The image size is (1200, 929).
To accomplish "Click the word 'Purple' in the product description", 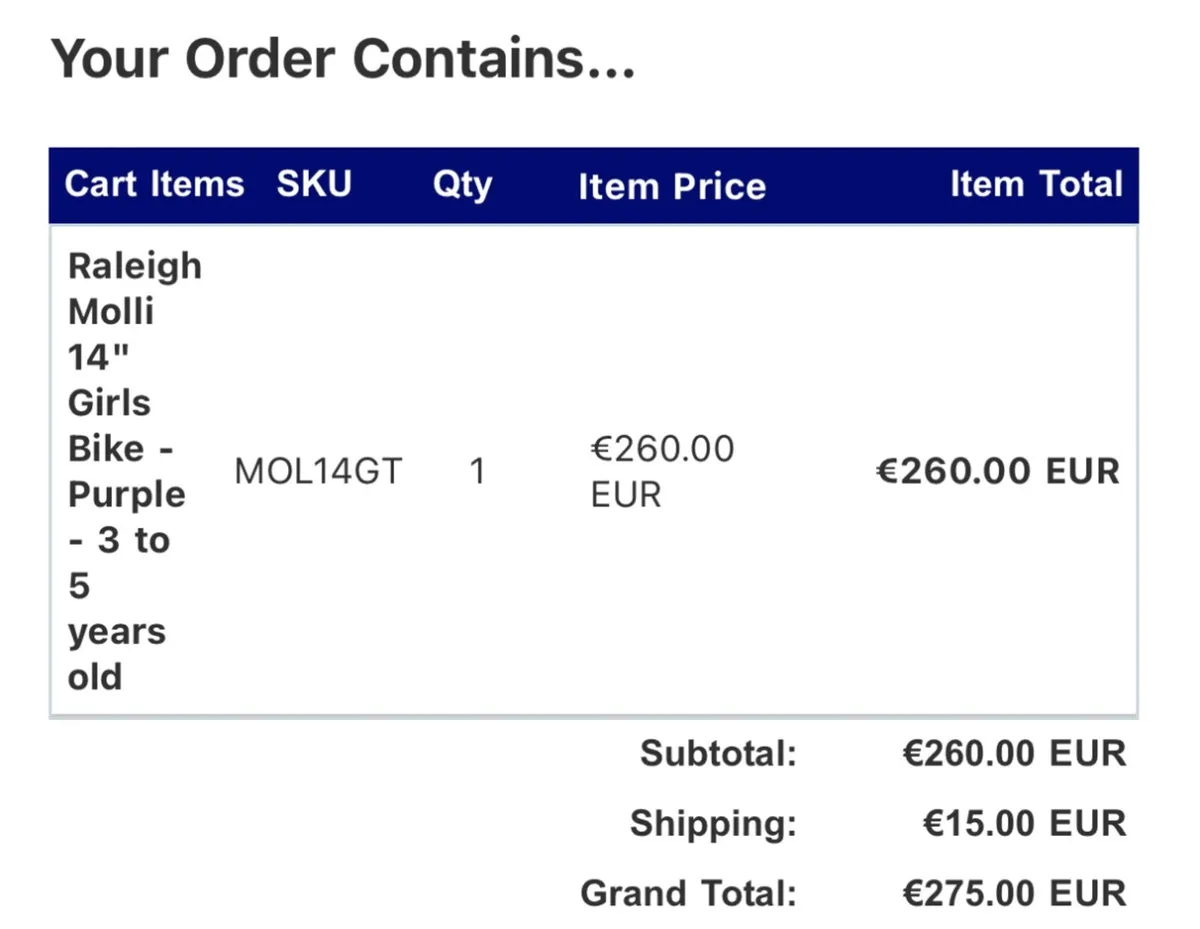I will point(126,495).
